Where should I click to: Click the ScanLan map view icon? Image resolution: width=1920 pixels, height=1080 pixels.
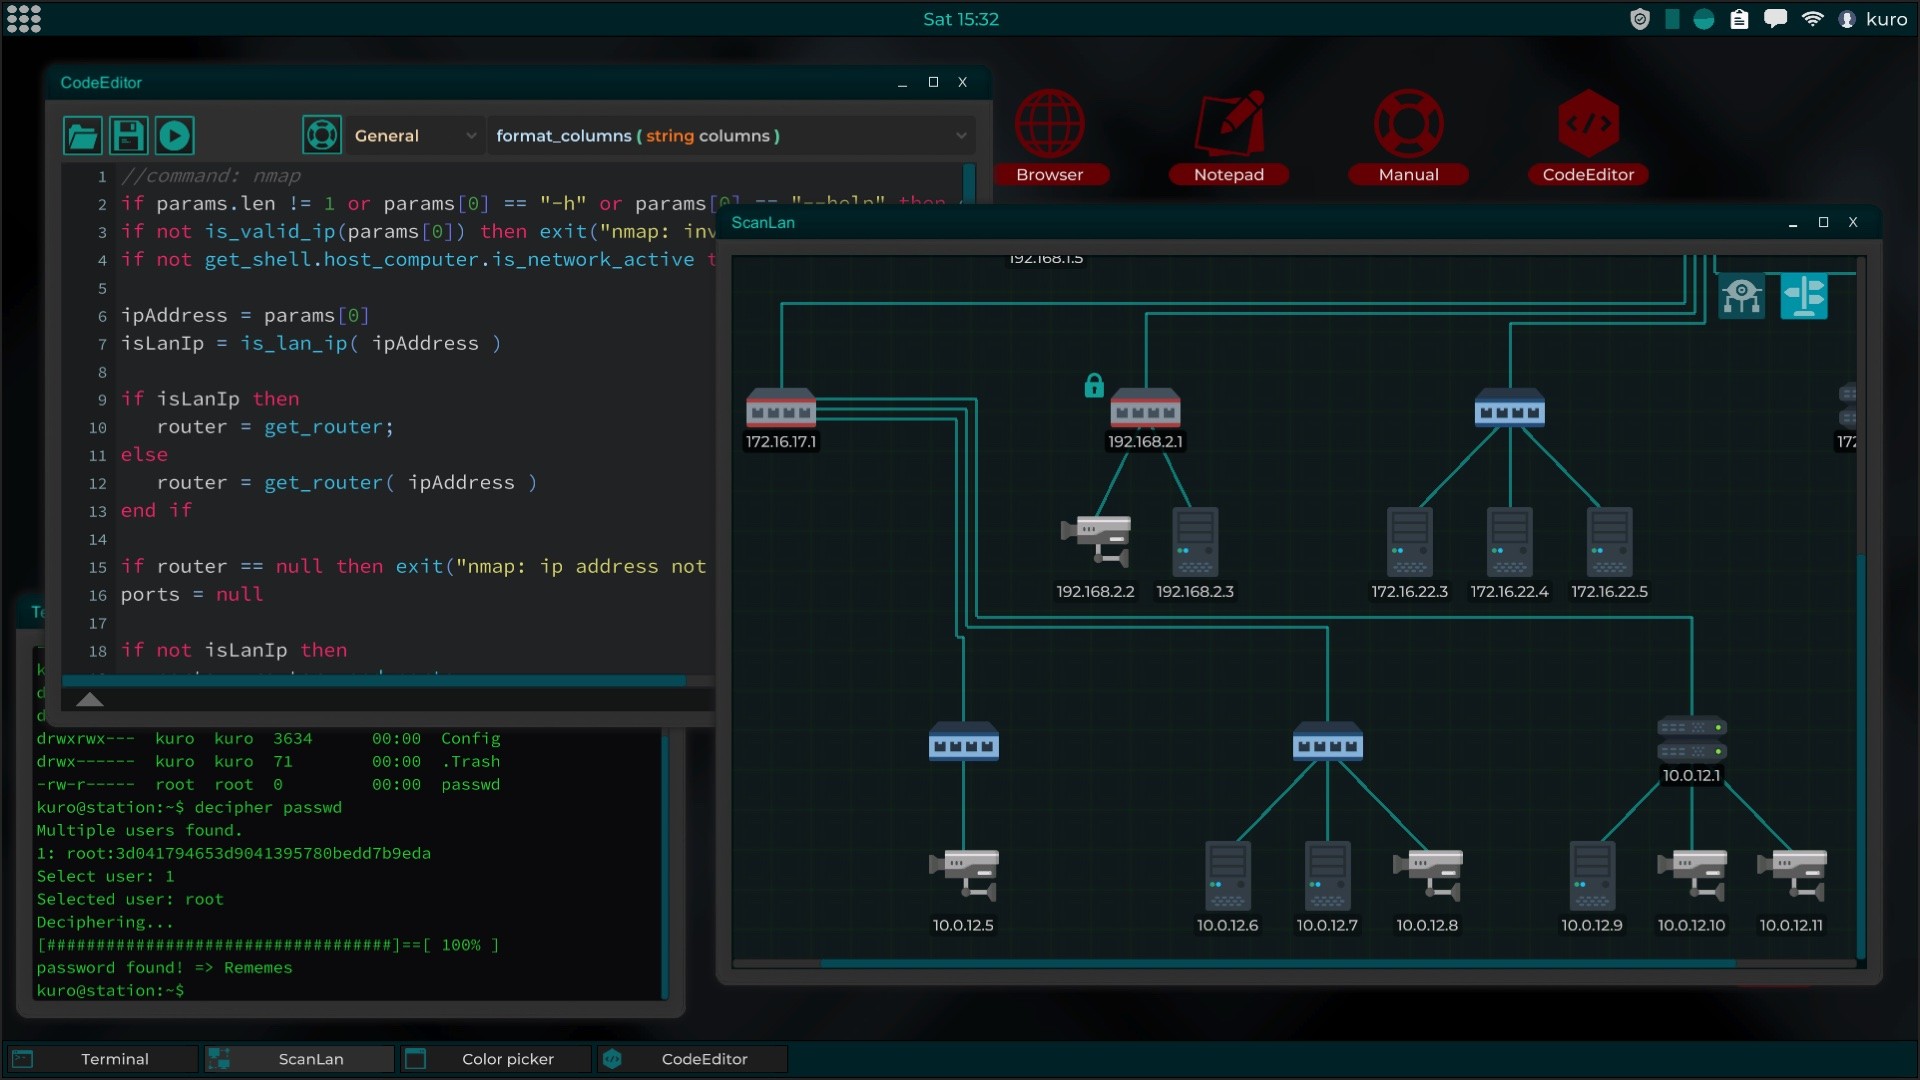tap(1804, 294)
